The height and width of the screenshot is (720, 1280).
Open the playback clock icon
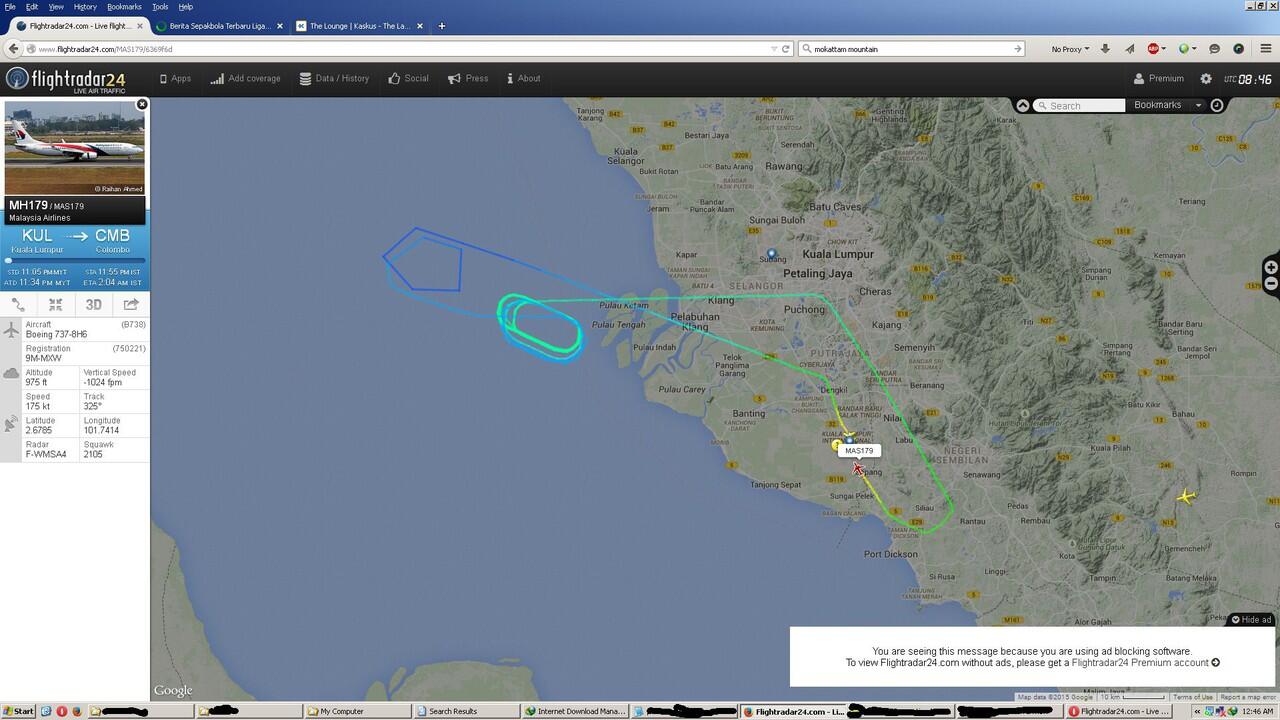click(1217, 105)
